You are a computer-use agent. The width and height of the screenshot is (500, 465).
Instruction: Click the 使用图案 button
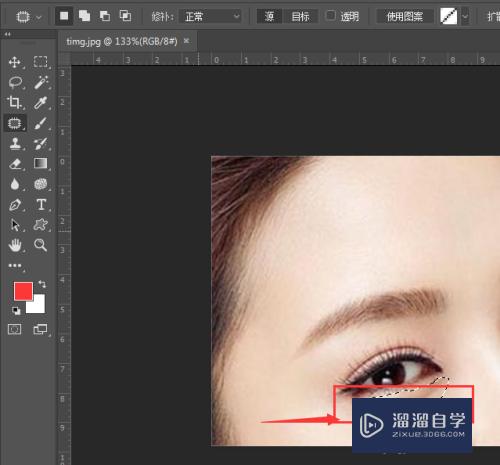(x=405, y=16)
